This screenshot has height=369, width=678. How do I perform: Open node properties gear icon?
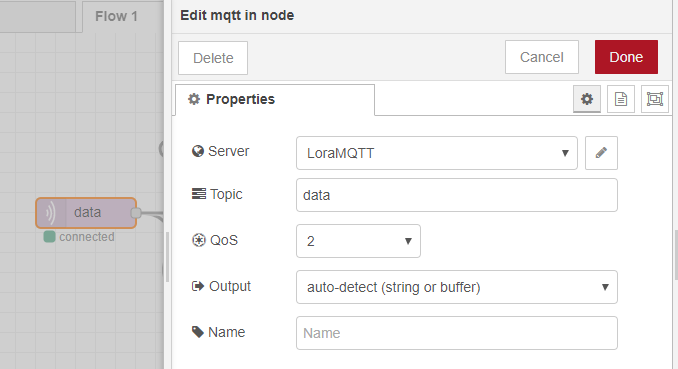[x=587, y=99]
